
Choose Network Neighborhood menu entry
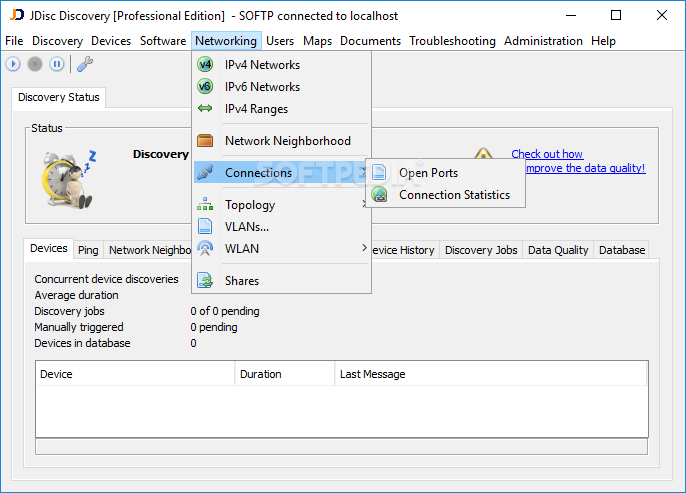coord(282,141)
